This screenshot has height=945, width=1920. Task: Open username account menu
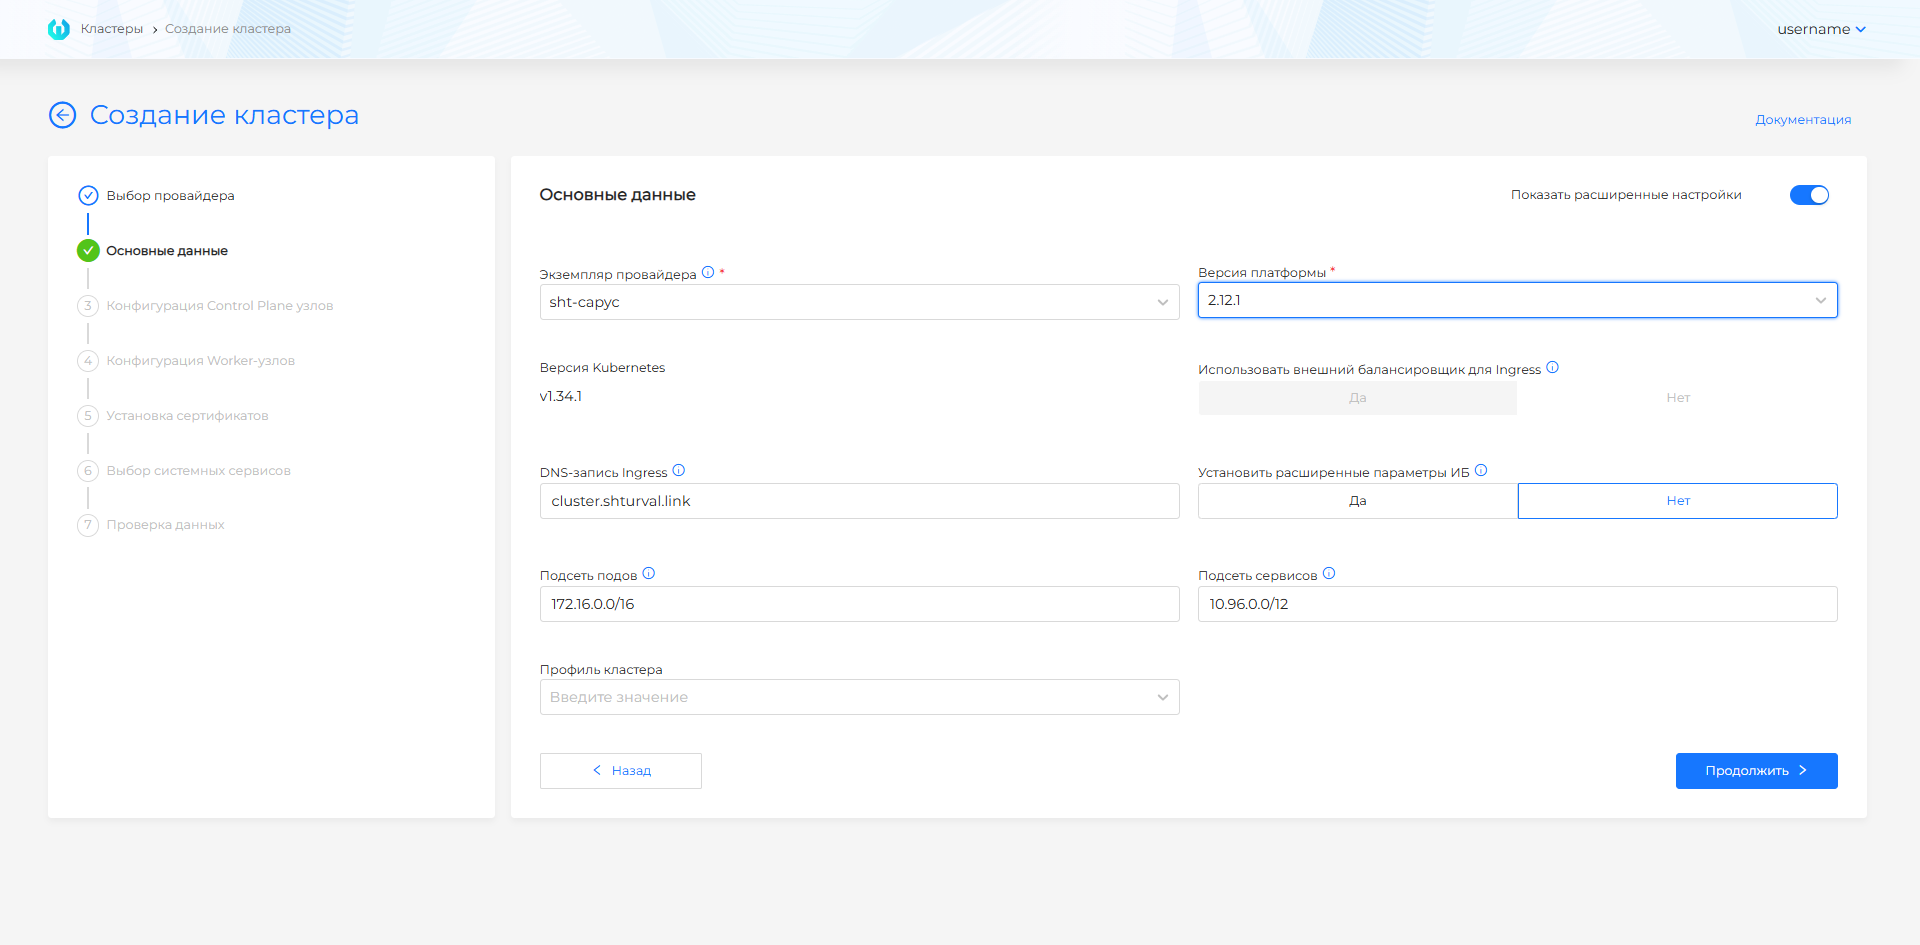(x=1821, y=29)
